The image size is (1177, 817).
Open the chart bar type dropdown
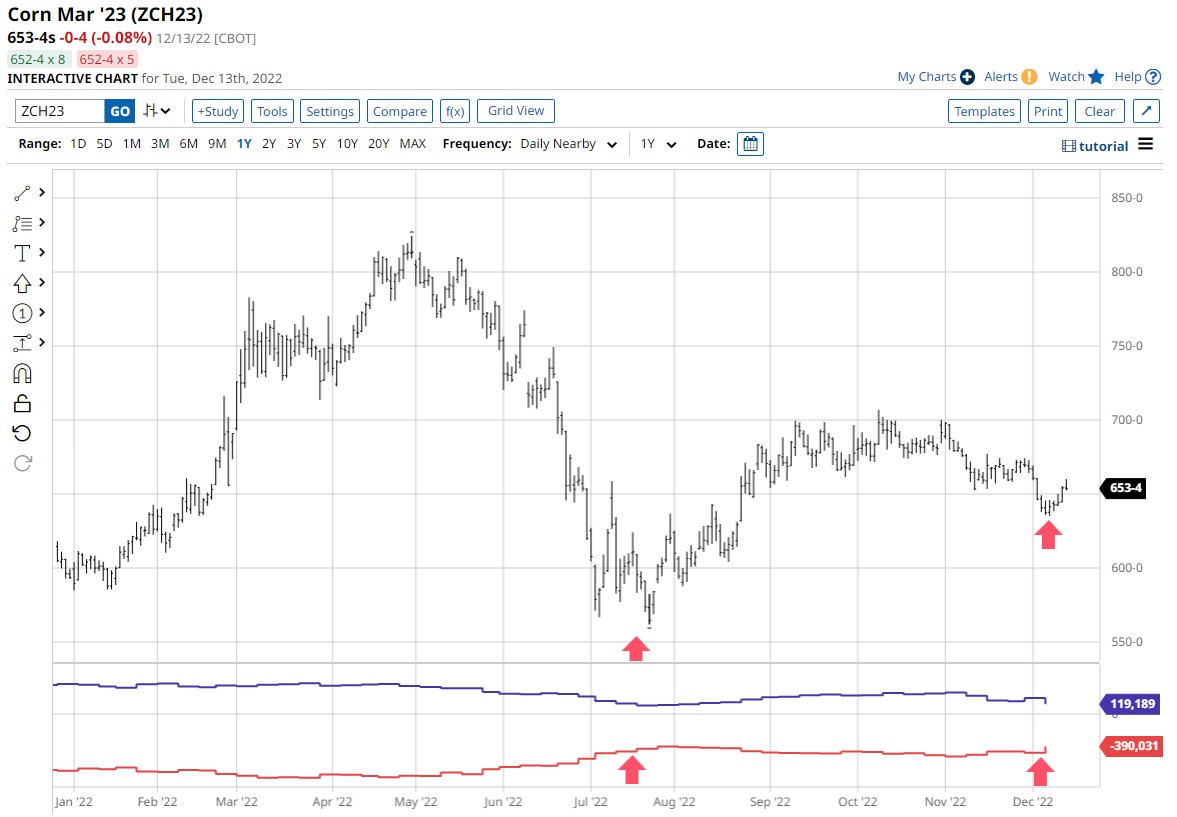point(157,110)
